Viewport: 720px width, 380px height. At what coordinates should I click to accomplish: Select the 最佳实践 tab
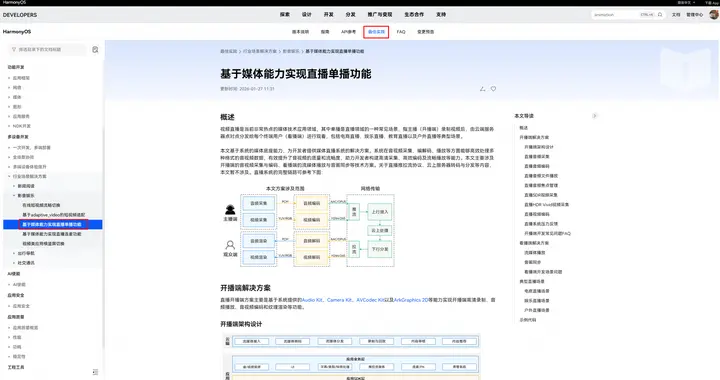376,32
